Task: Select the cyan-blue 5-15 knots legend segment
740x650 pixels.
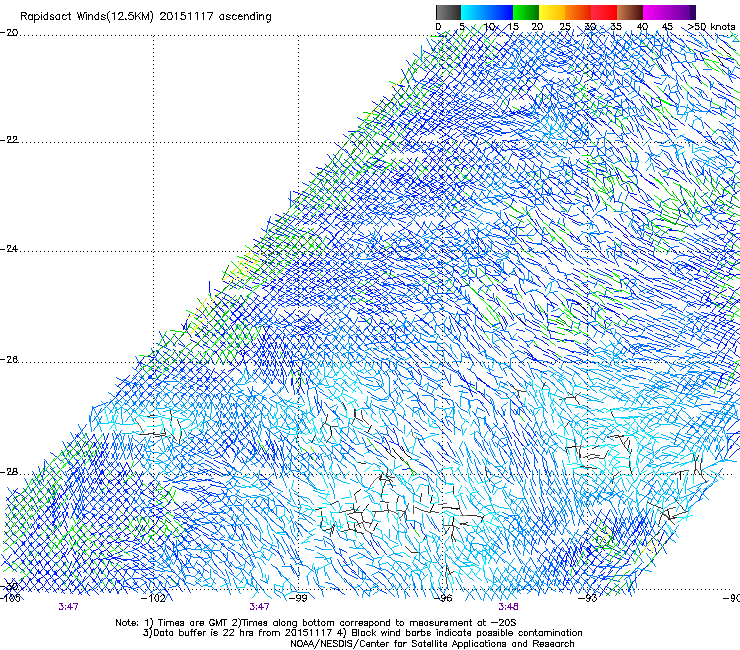Action: click(487, 12)
